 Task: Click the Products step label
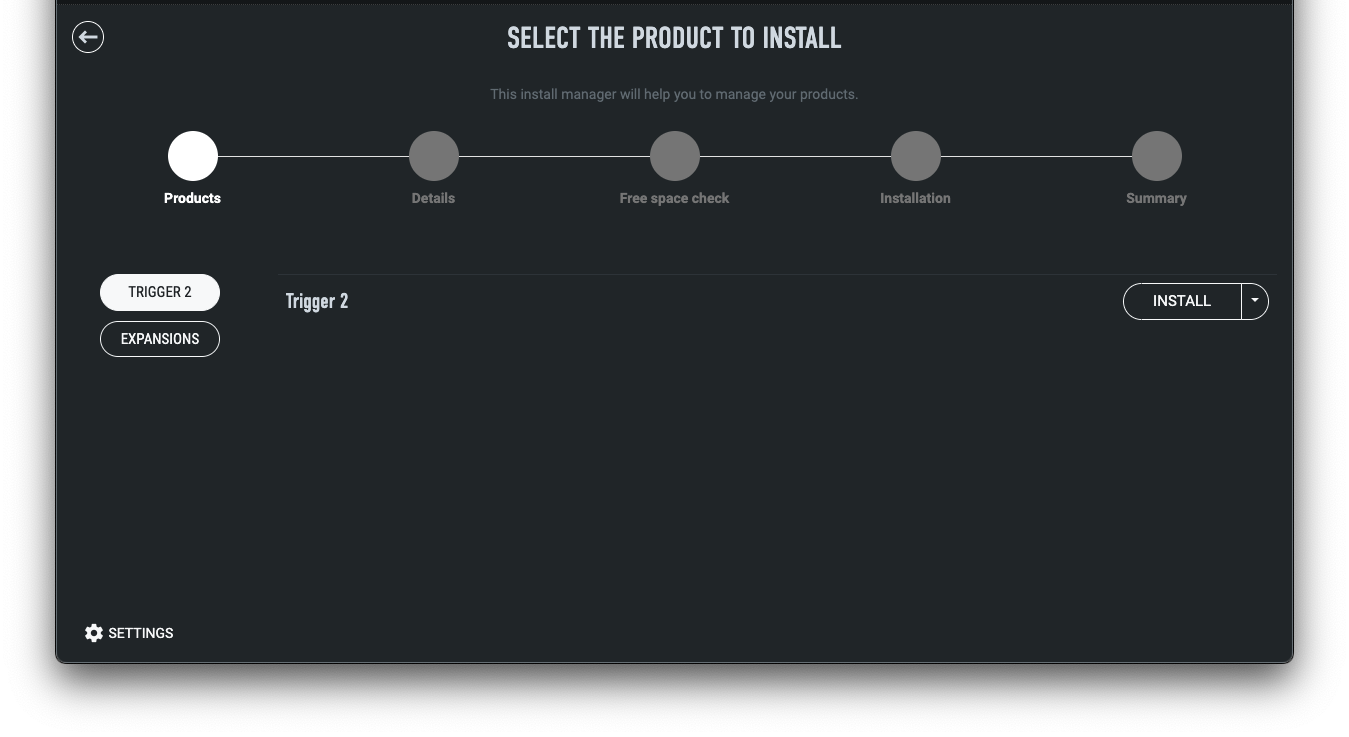(x=193, y=198)
